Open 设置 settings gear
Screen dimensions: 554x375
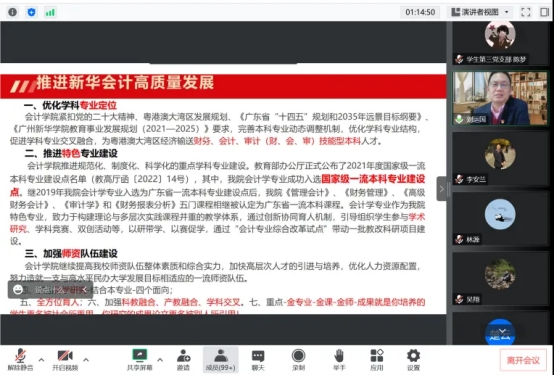[413, 360]
